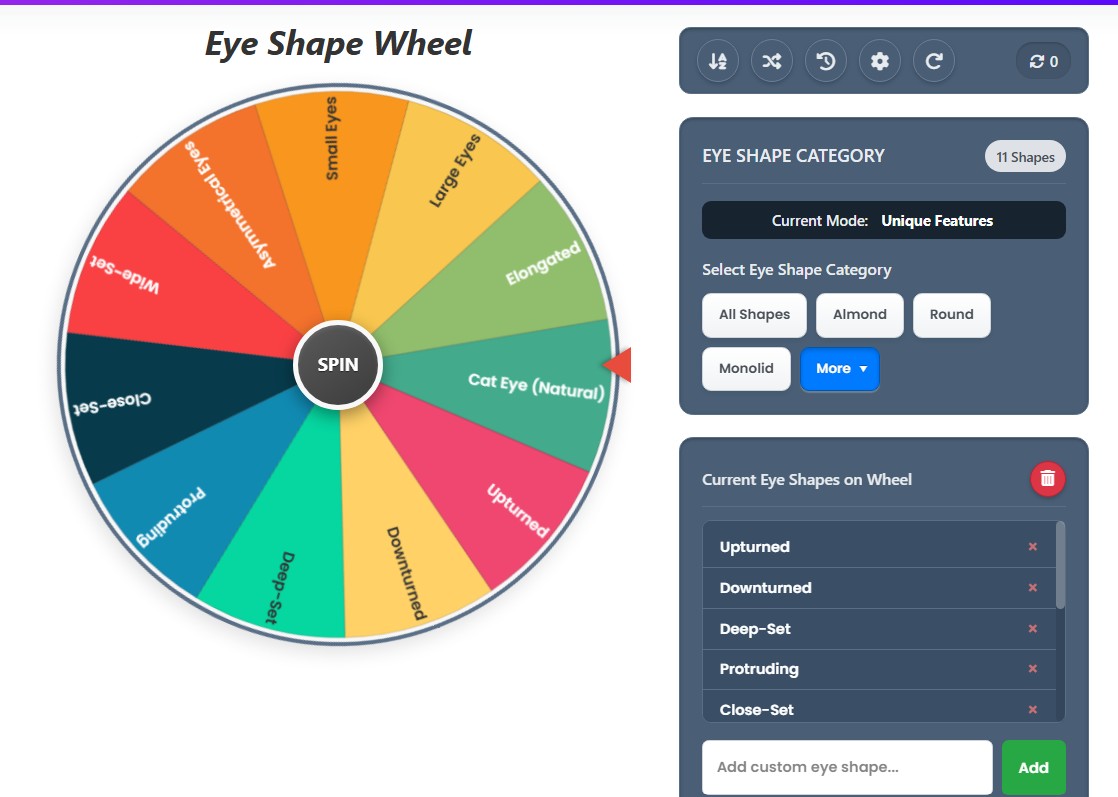The image size is (1118, 797).
Task: Click the reset wheel icon
Action: click(934, 61)
